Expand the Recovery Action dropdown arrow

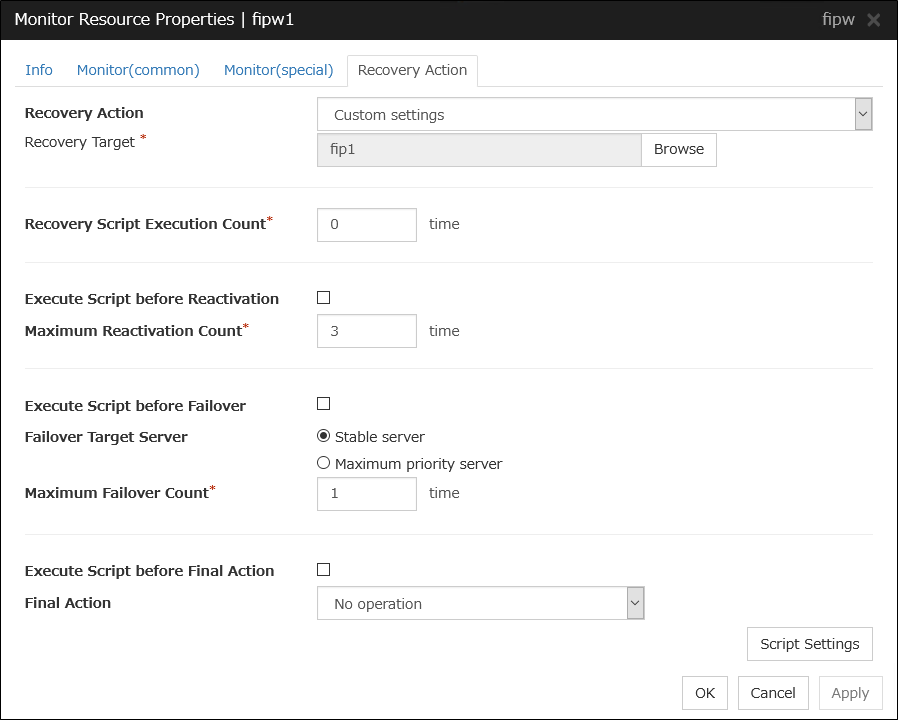tap(863, 114)
